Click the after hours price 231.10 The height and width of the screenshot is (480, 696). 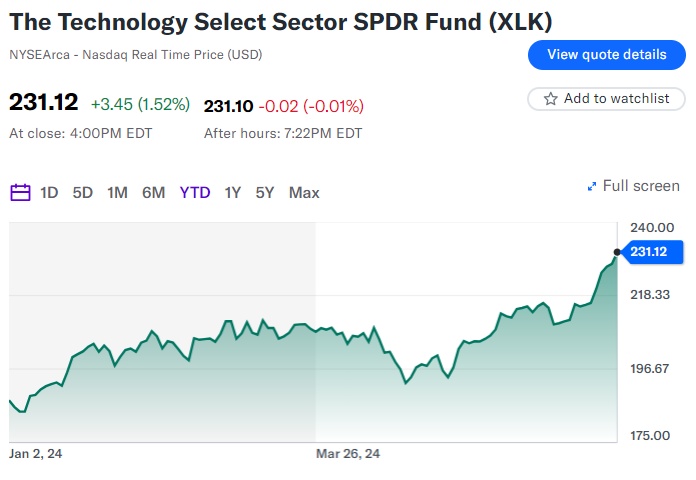[227, 106]
